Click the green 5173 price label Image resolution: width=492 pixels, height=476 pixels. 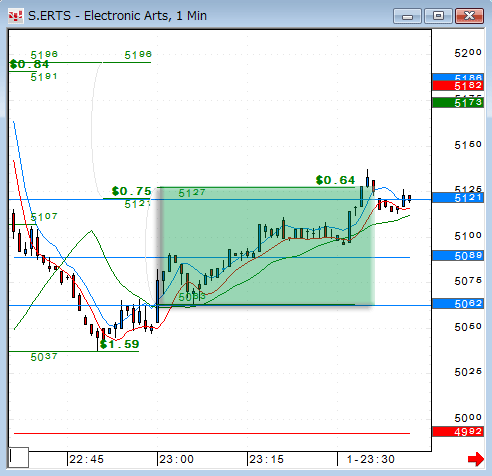[458, 102]
